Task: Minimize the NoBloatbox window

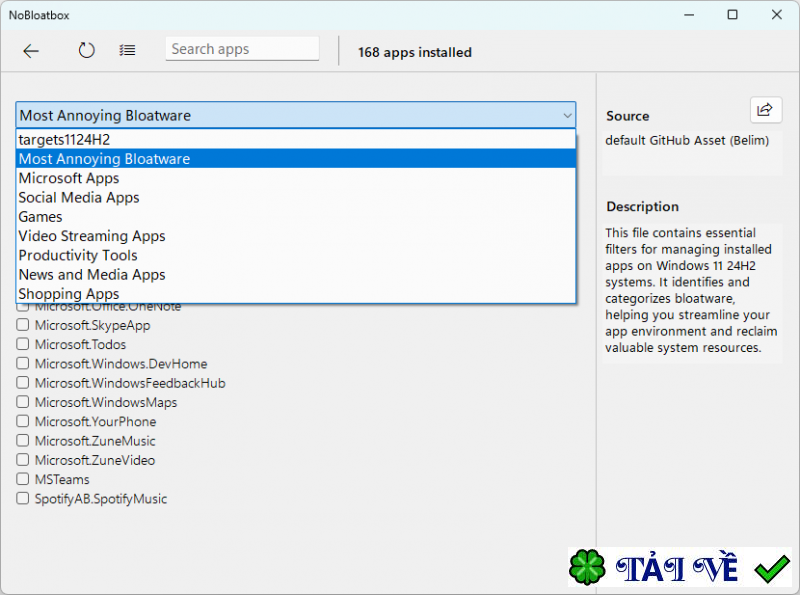Action: pyautogui.click(x=689, y=15)
